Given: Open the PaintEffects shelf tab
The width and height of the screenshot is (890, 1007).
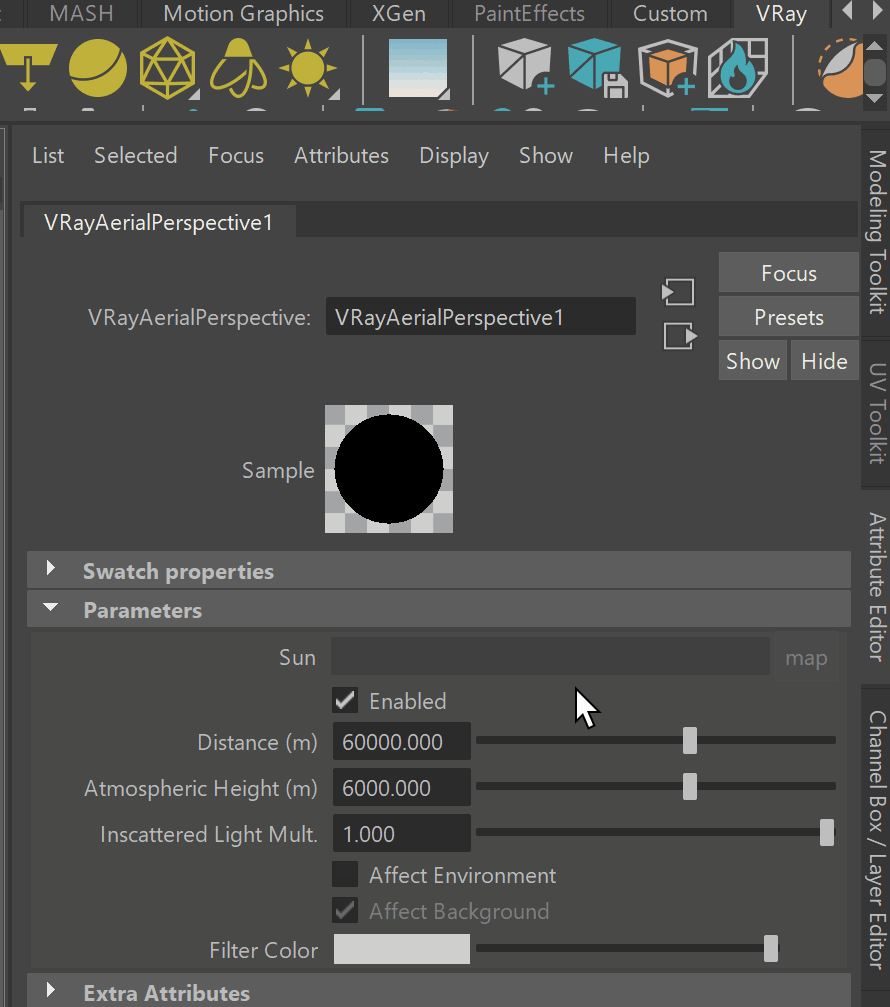Looking at the screenshot, I should [x=530, y=13].
